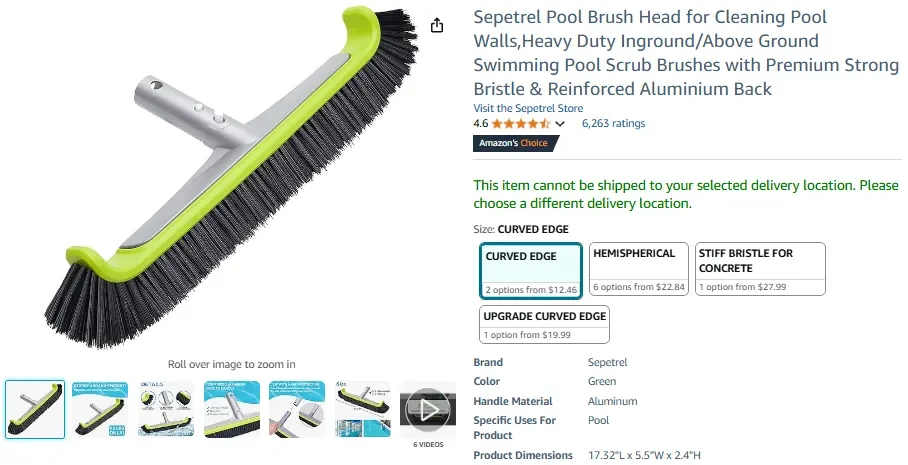Click the Amazon's Choice badge
Screen dimensions: 908x465
click(x=515, y=143)
